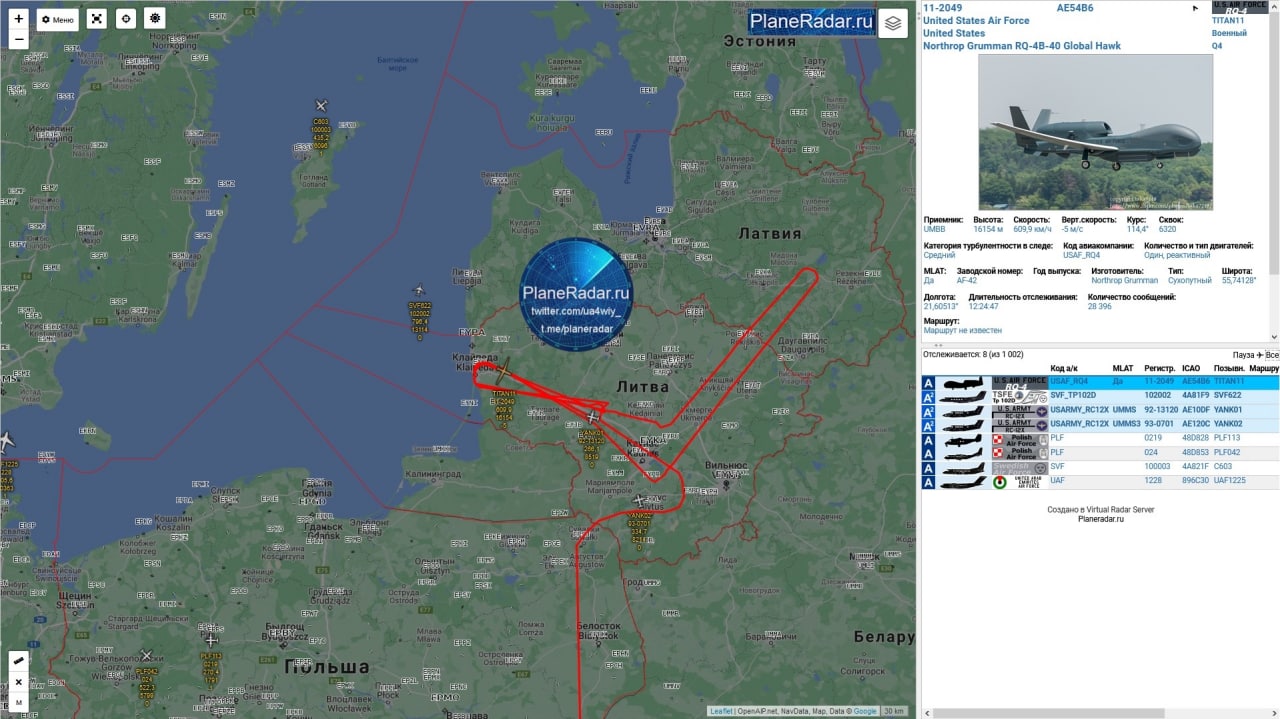Select the USAF_RQ4 row in list

coord(1100,382)
